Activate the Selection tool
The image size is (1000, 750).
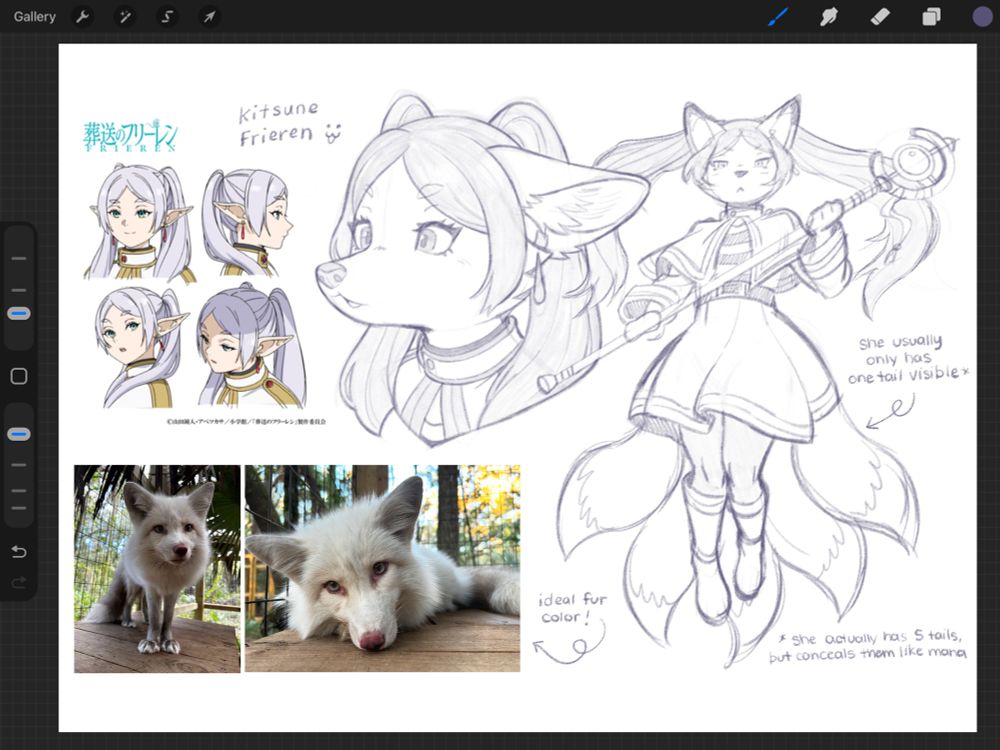[x=167, y=17]
